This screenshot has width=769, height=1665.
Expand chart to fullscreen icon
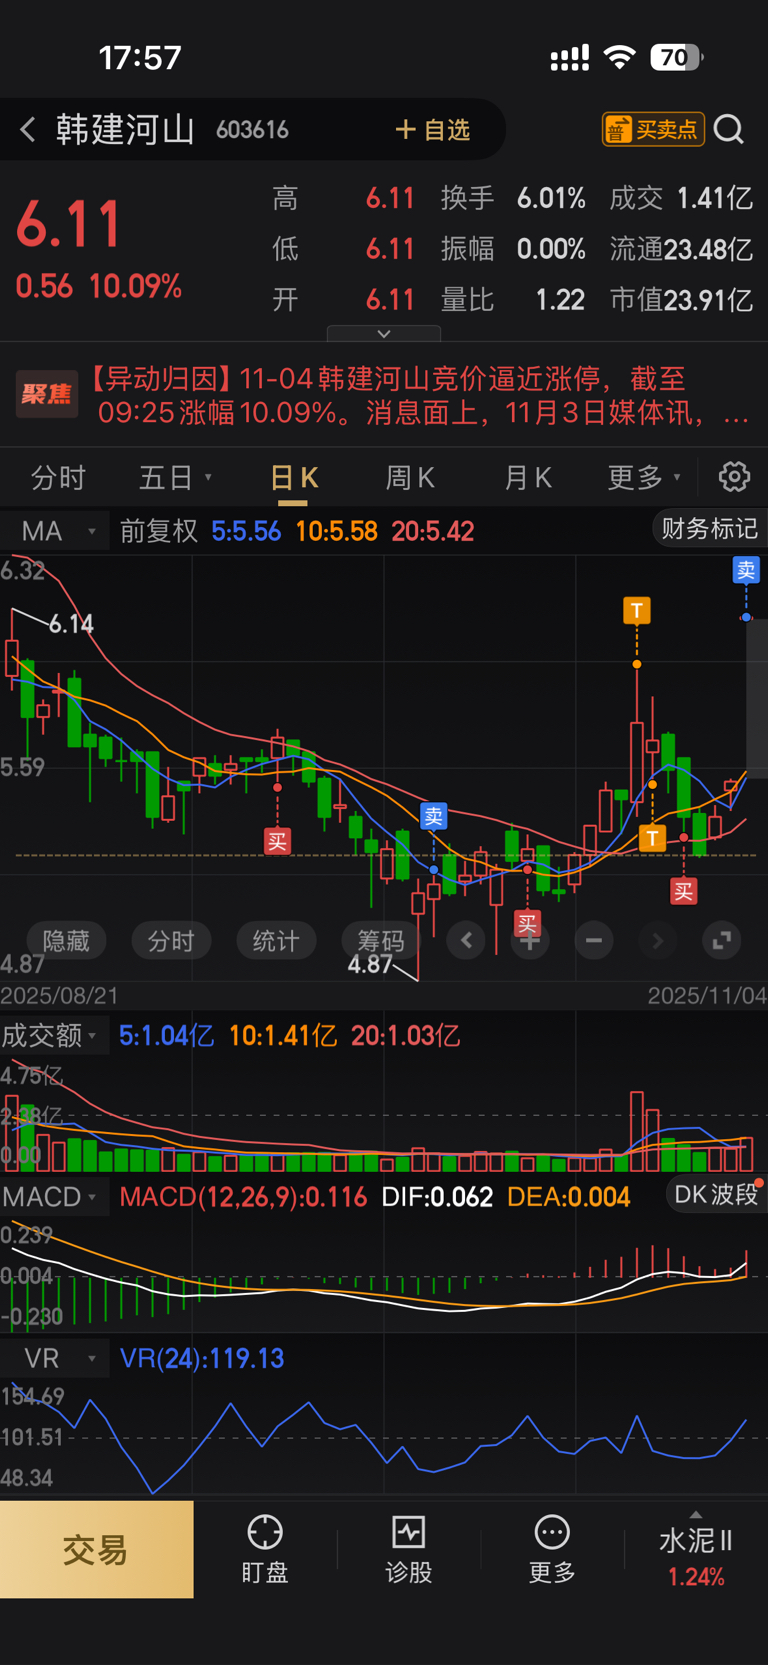[721, 941]
